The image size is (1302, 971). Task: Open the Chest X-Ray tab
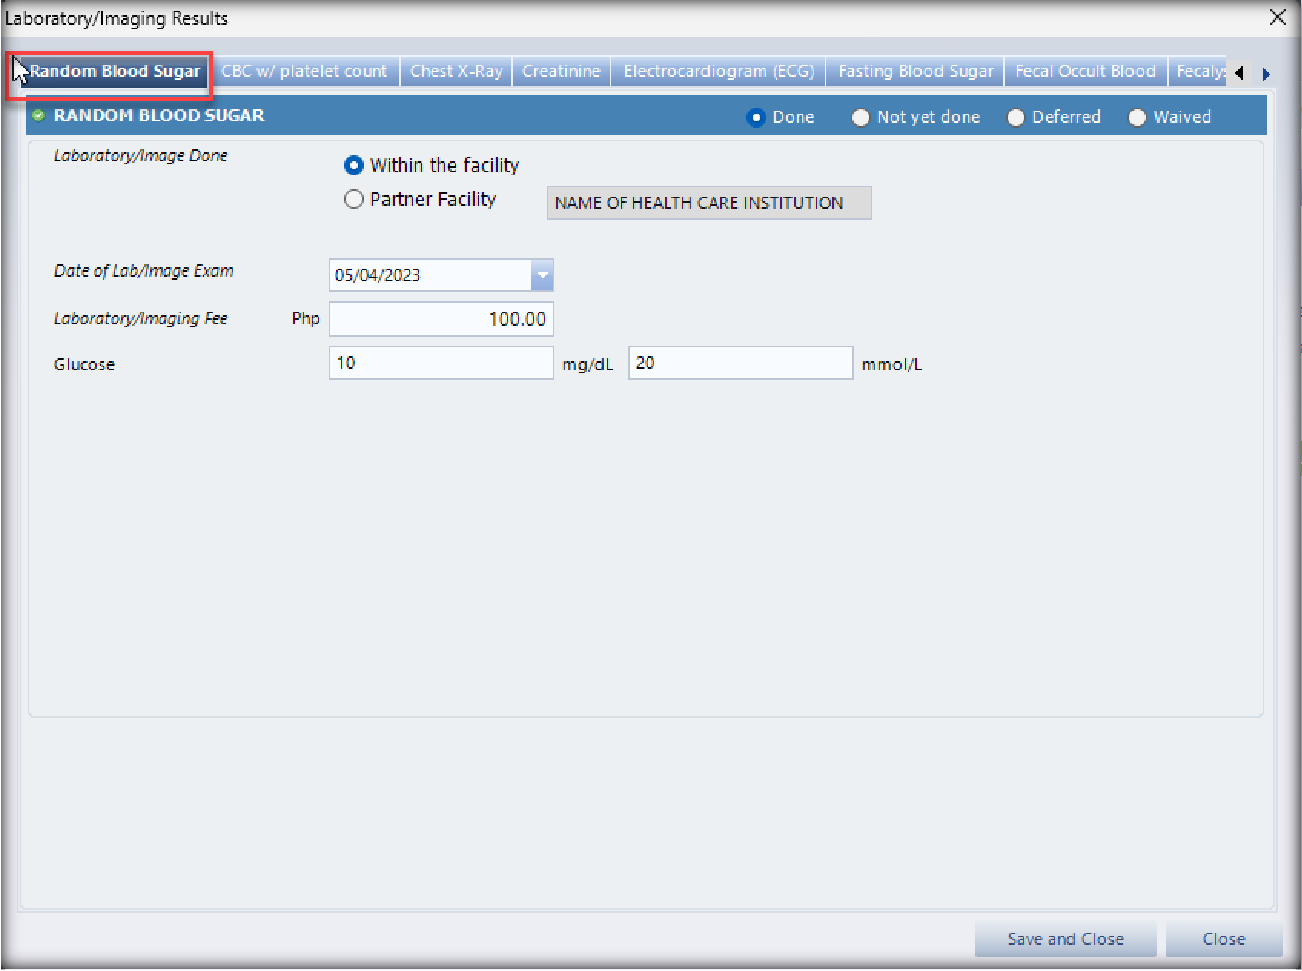tap(456, 72)
